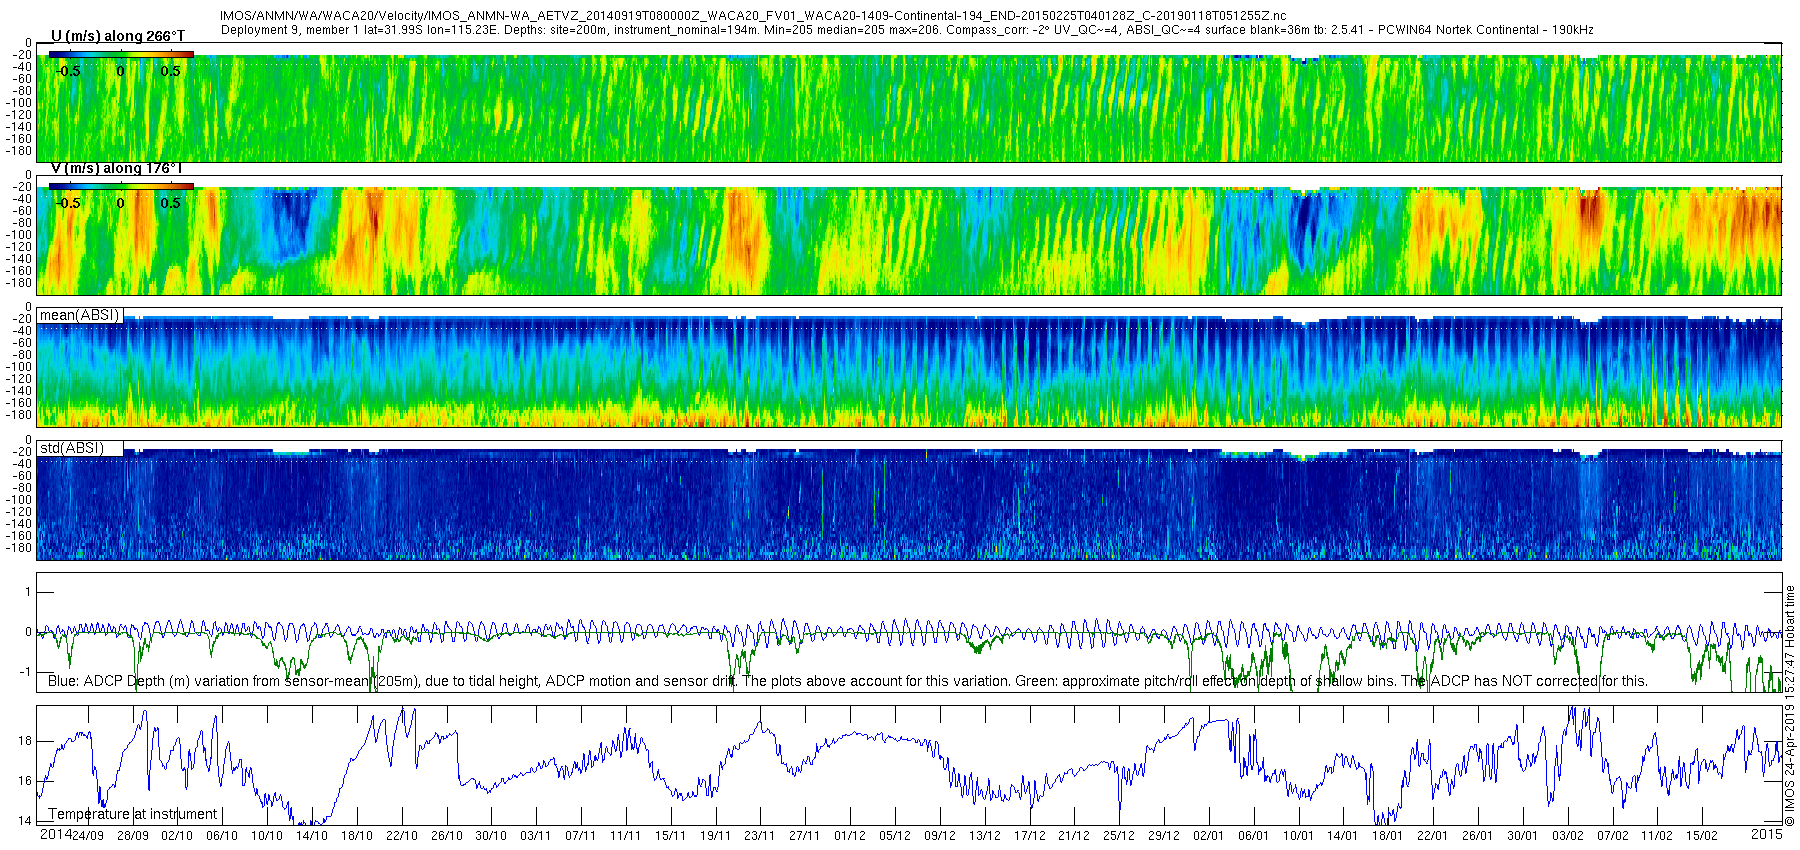Click the '11/02' date tick label
The height and width of the screenshot is (850, 1800).
(1657, 835)
